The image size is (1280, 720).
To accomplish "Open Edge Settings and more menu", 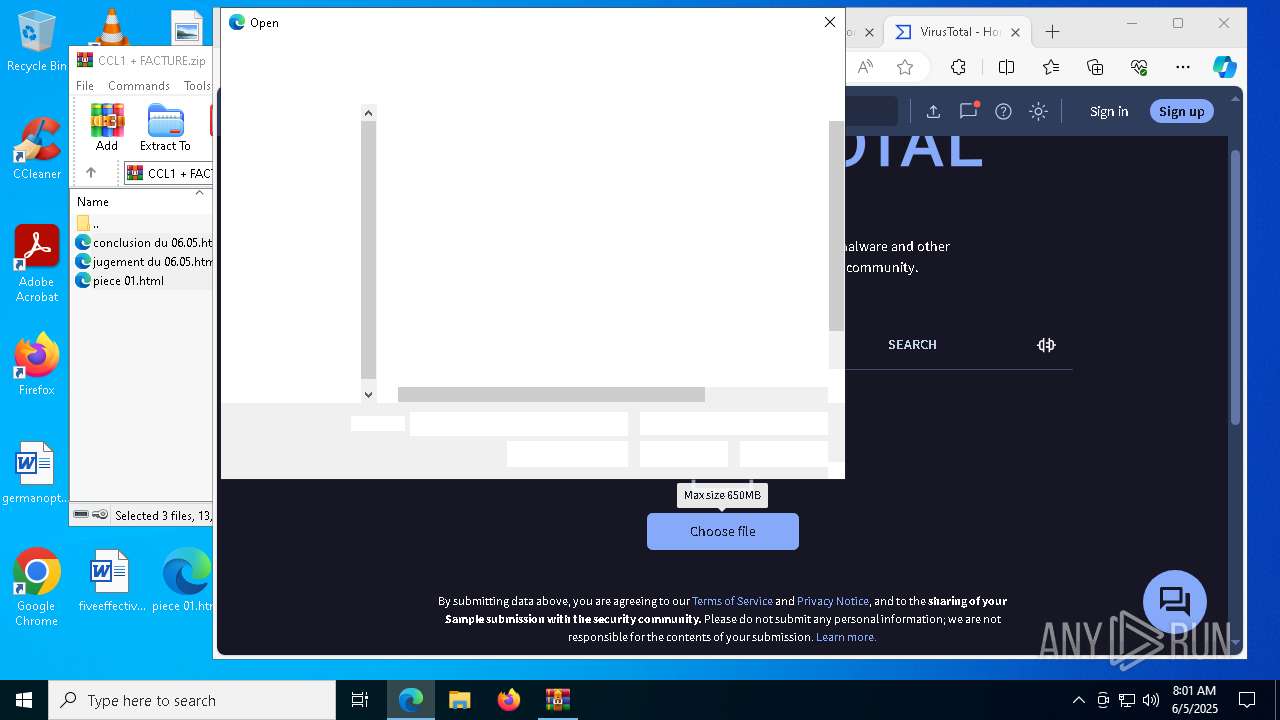I will (x=1183, y=67).
